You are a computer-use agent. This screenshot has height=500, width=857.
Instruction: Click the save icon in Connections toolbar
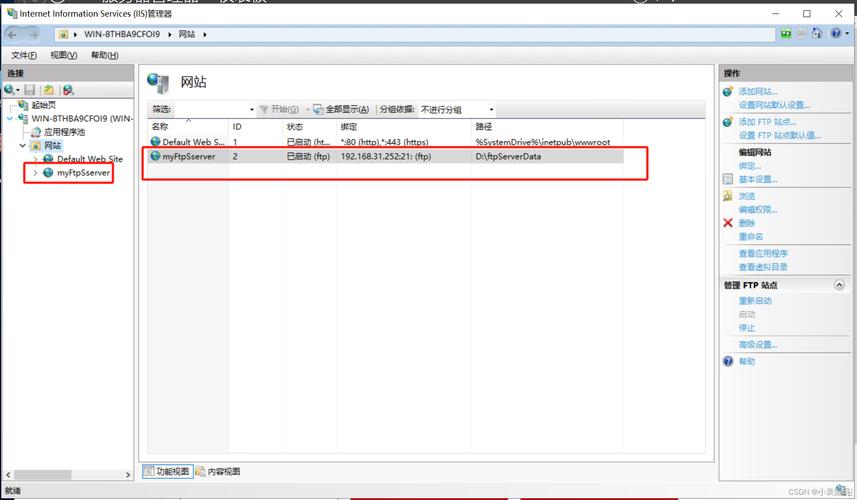point(29,90)
